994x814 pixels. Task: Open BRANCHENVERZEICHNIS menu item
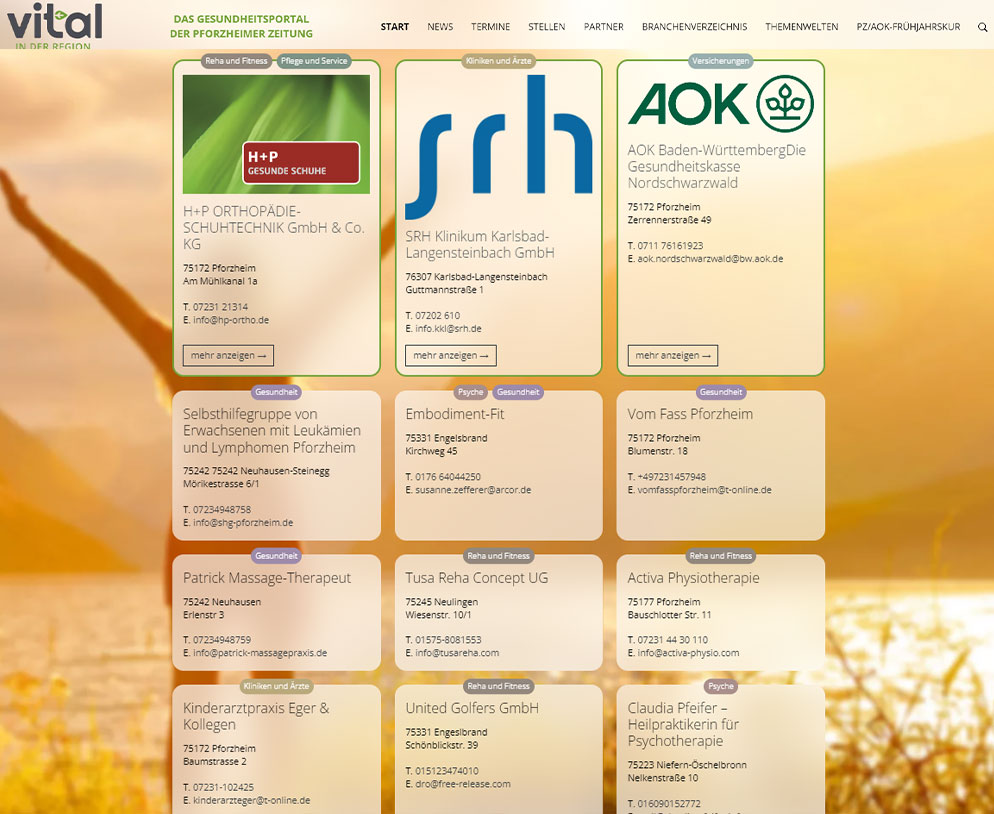[694, 27]
